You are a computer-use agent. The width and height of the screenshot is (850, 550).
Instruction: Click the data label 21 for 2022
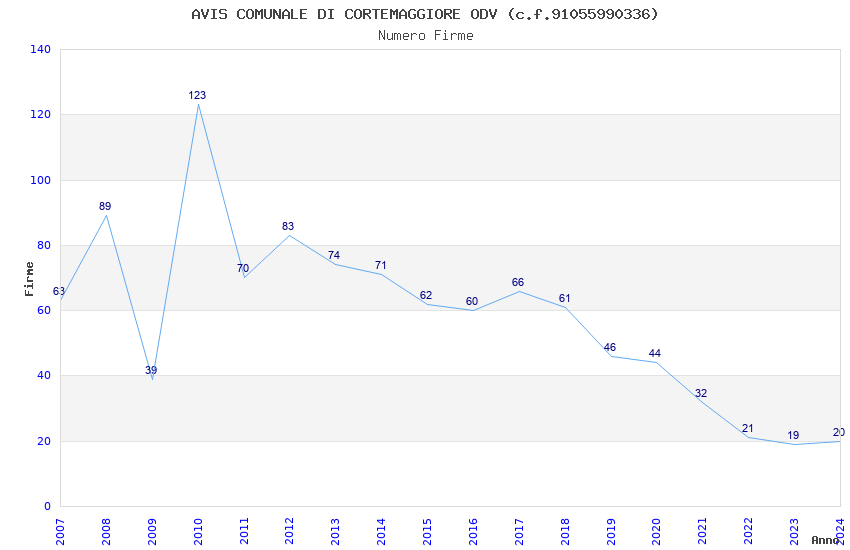(748, 429)
